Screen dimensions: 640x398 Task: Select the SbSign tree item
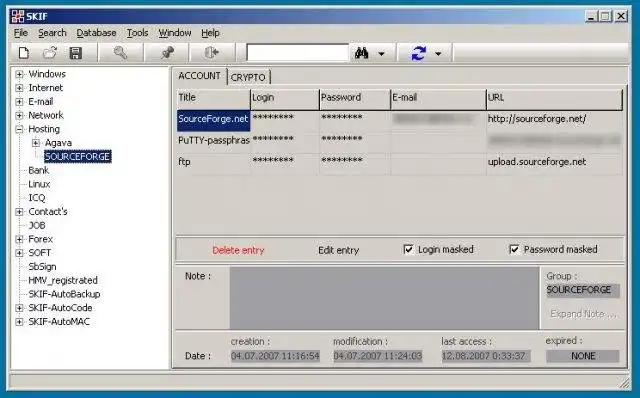42,267
